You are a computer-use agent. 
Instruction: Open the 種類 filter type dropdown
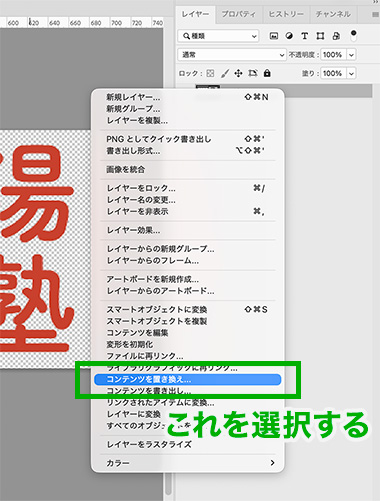pyautogui.click(x=219, y=36)
